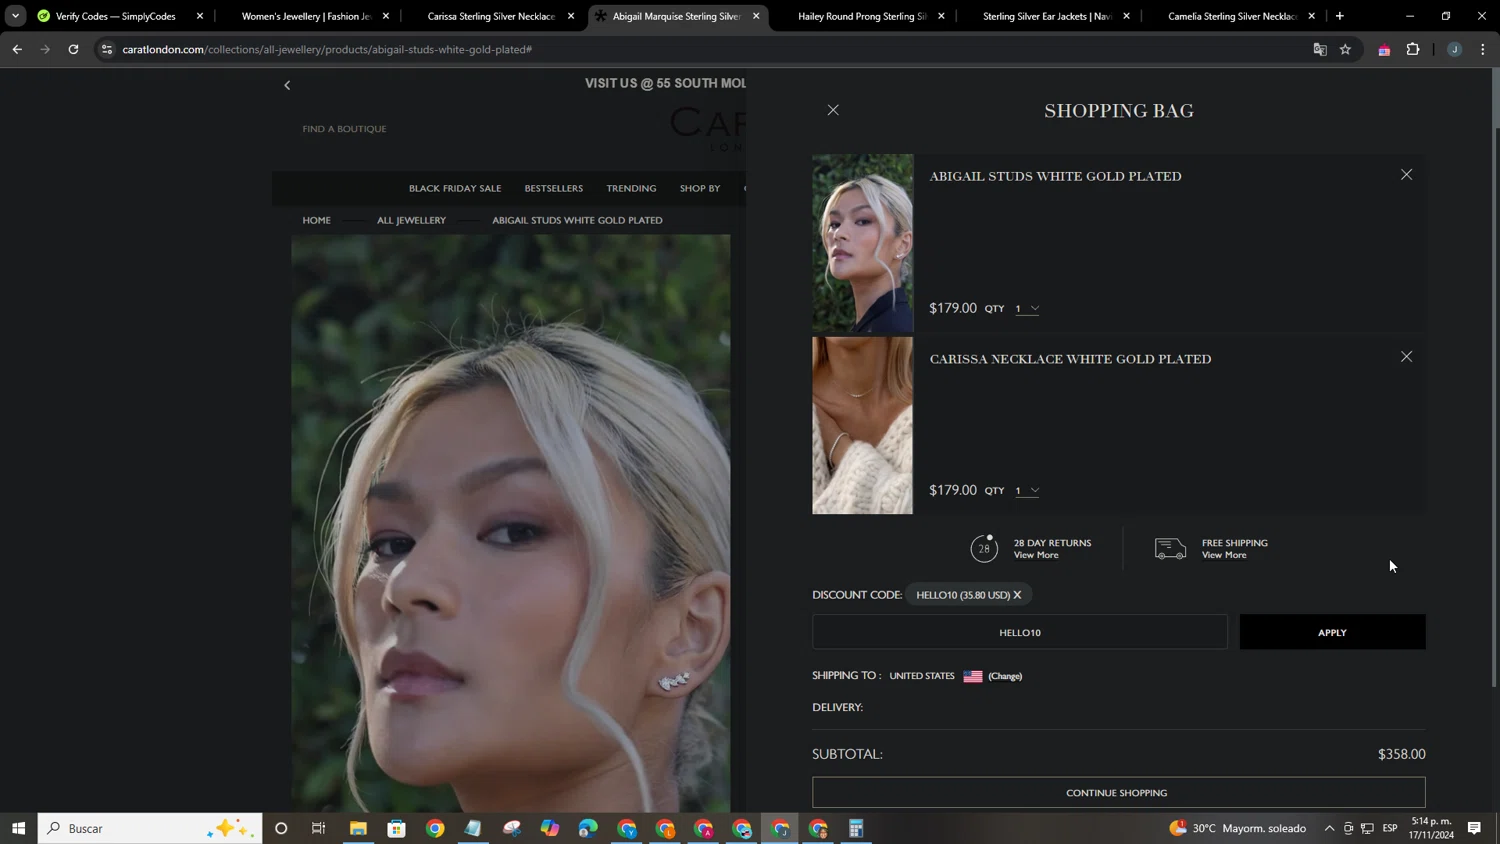Open Chrome profile avatar
The width and height of the screenshot is (1500, 844).
click(1454, 49)
